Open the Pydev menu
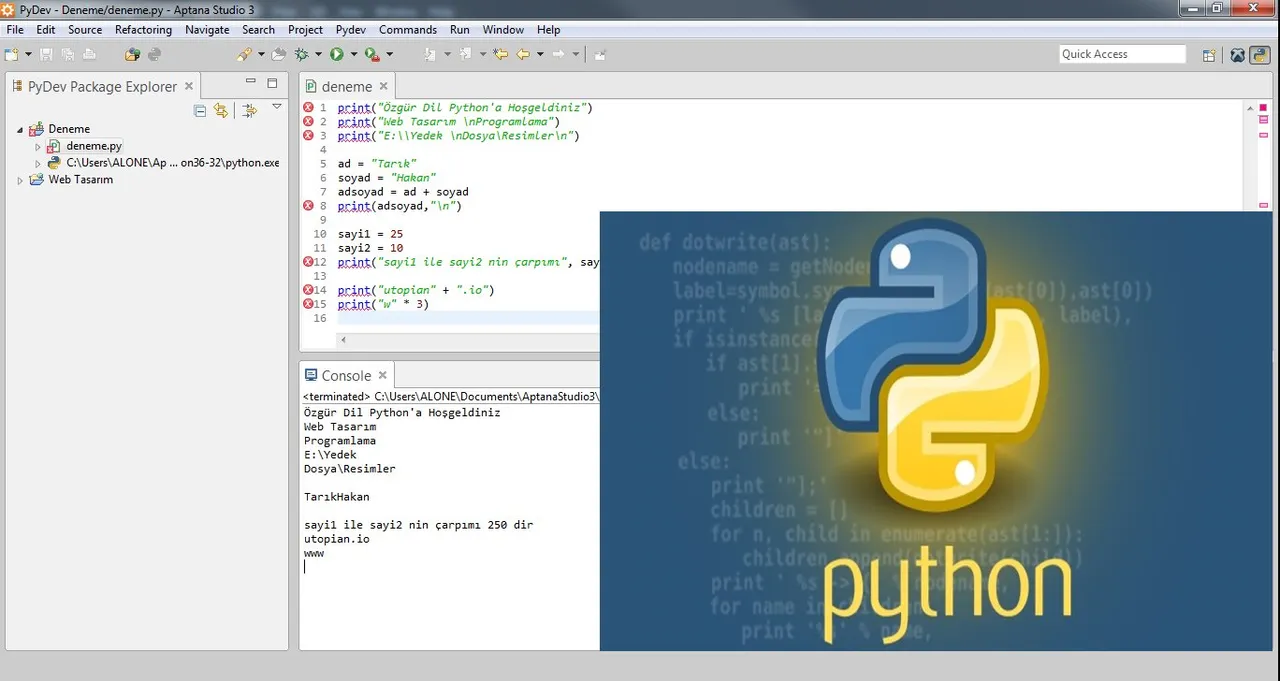The height and width of the screenshot is (681, 1280). pos(350,30)
